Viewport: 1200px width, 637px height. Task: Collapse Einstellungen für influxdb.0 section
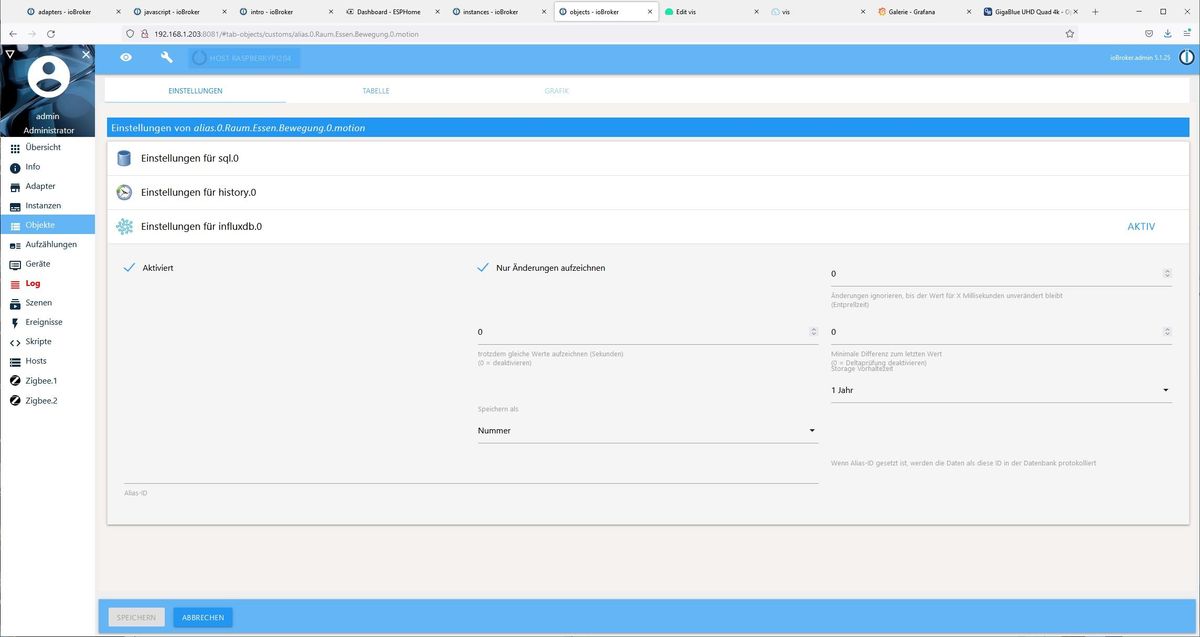point(648,227)
